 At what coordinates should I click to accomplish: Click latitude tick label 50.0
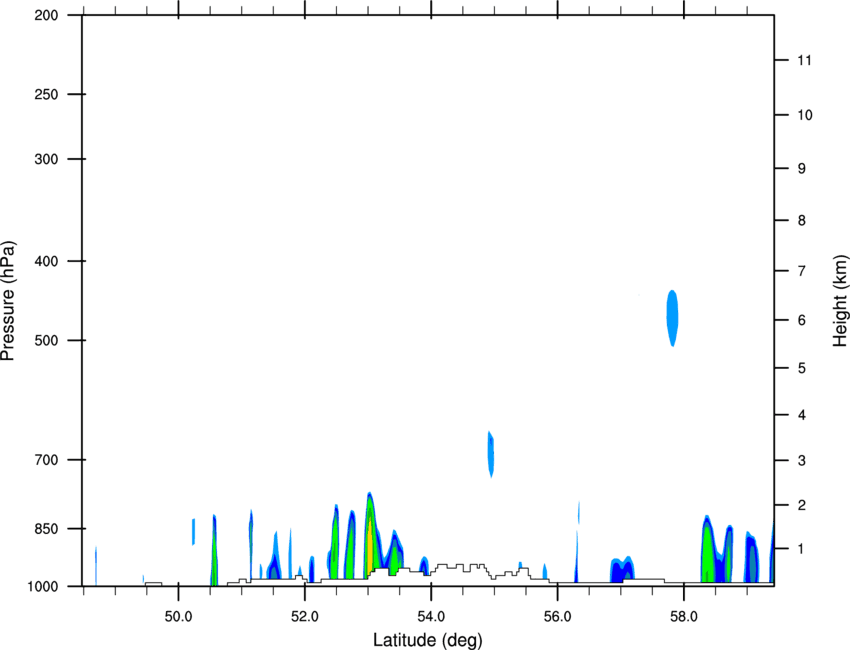178,616
